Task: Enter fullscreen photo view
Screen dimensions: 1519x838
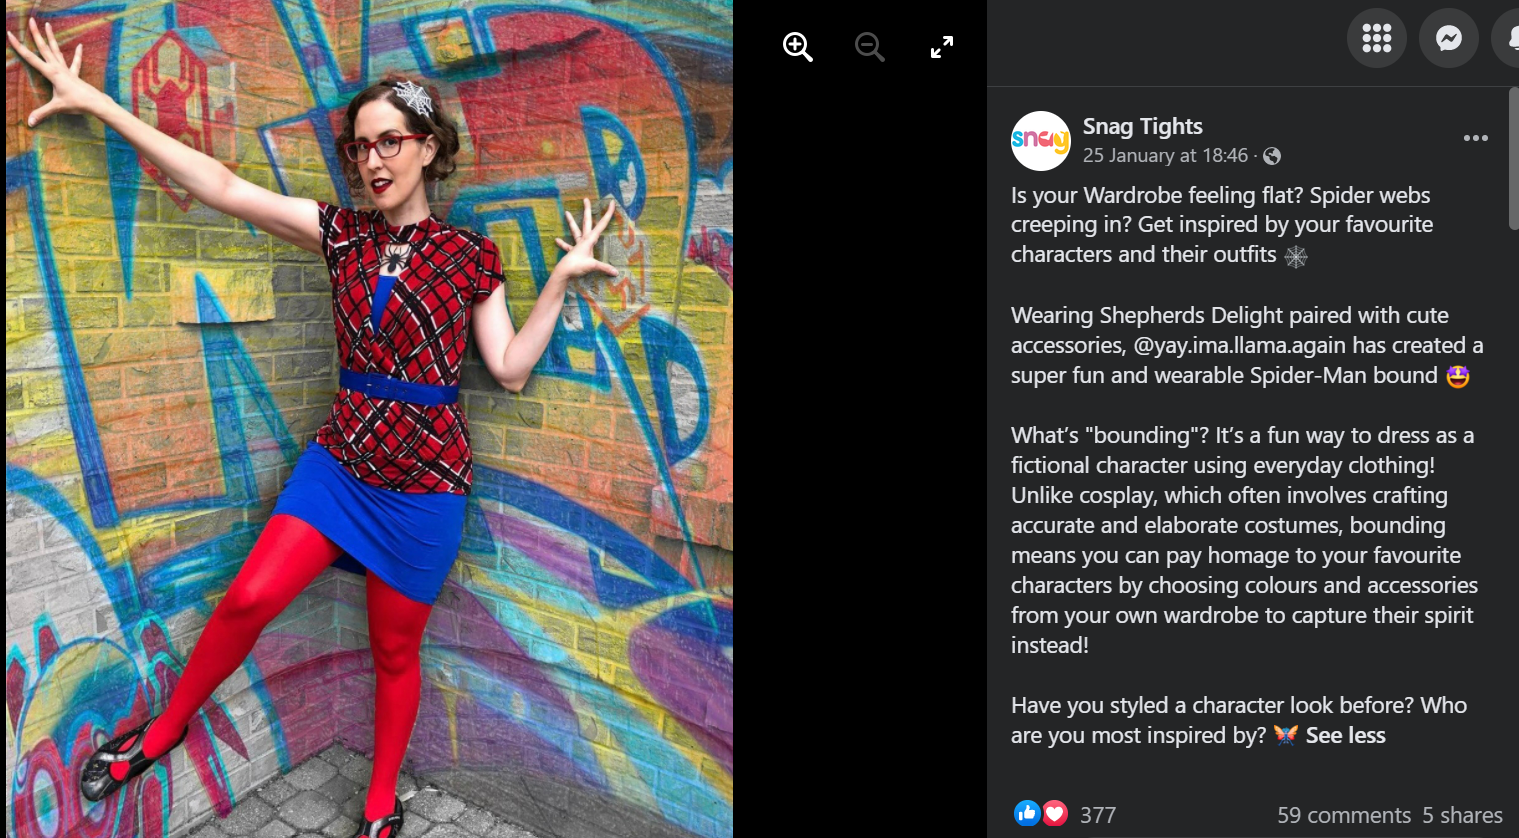Action: coord(942,46)
